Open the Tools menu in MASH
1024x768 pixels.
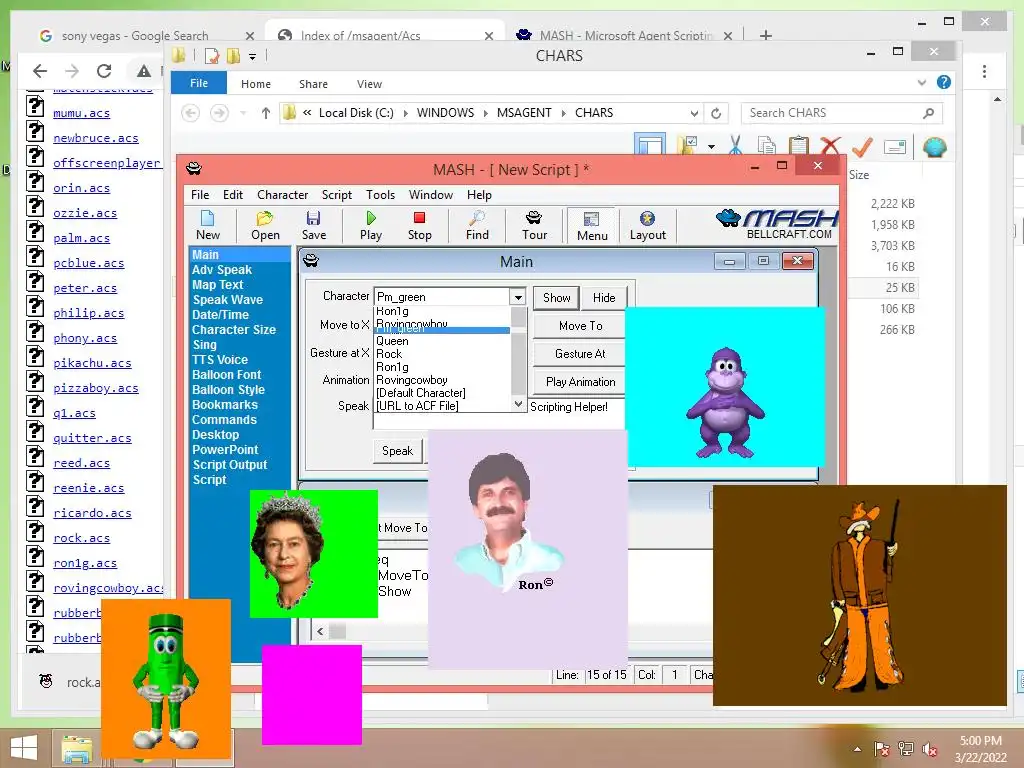coord(380,195)
